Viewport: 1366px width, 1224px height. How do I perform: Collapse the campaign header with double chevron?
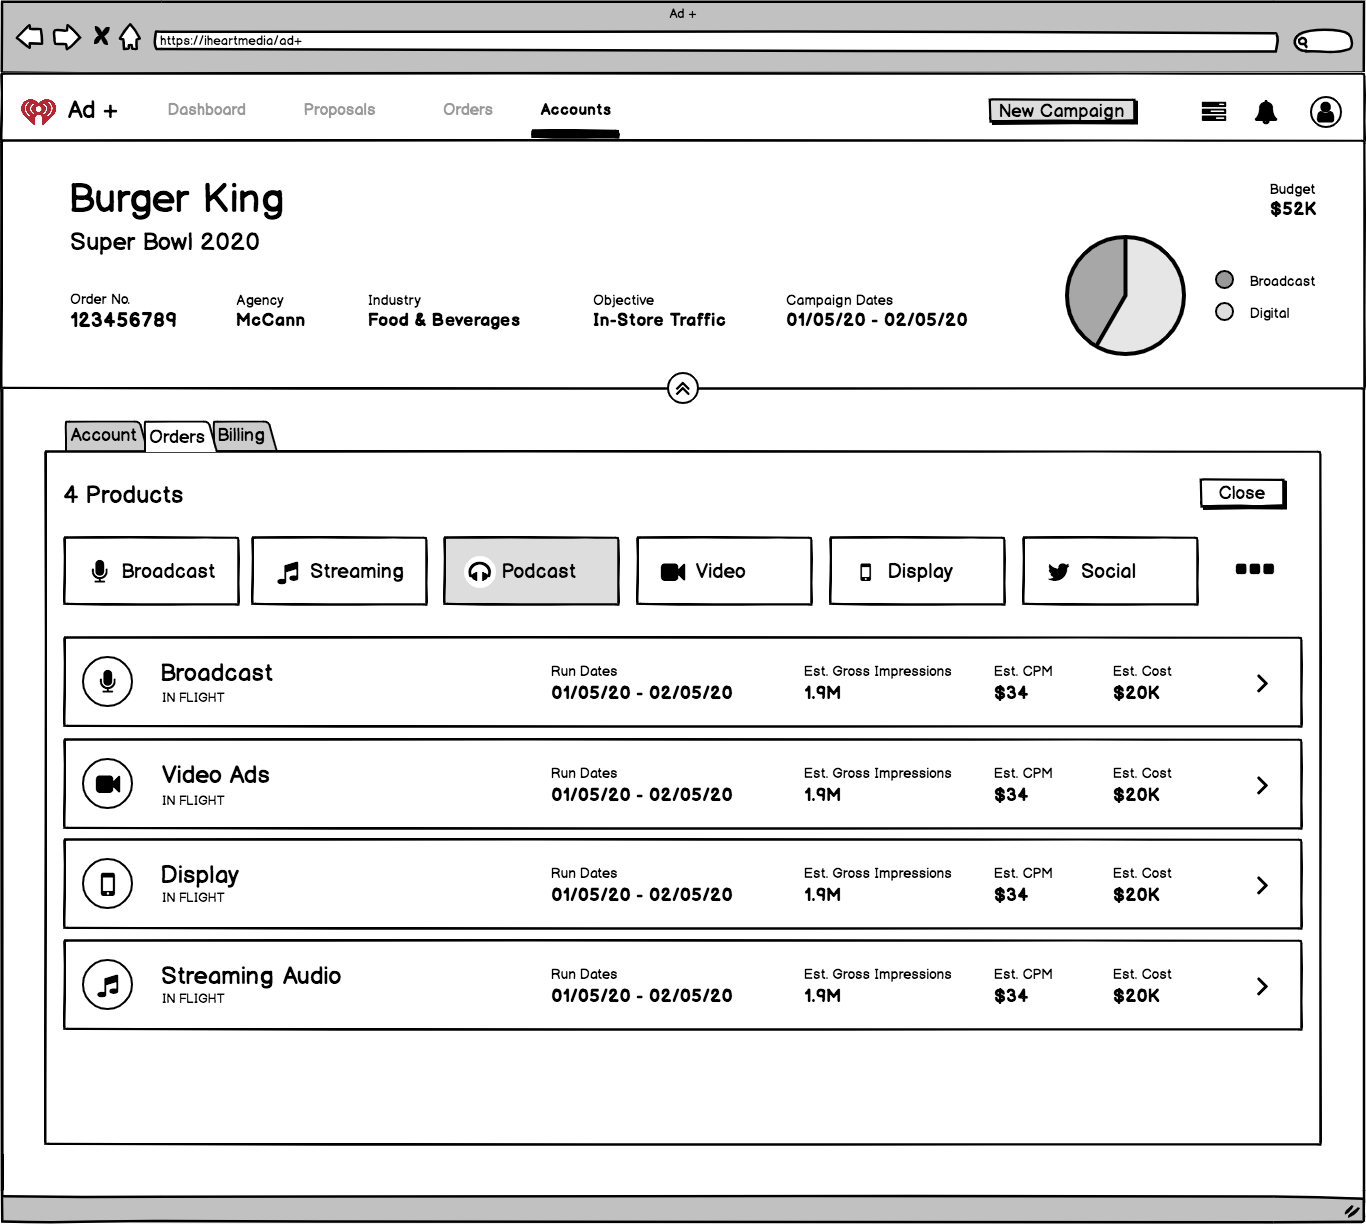(683, 388)
